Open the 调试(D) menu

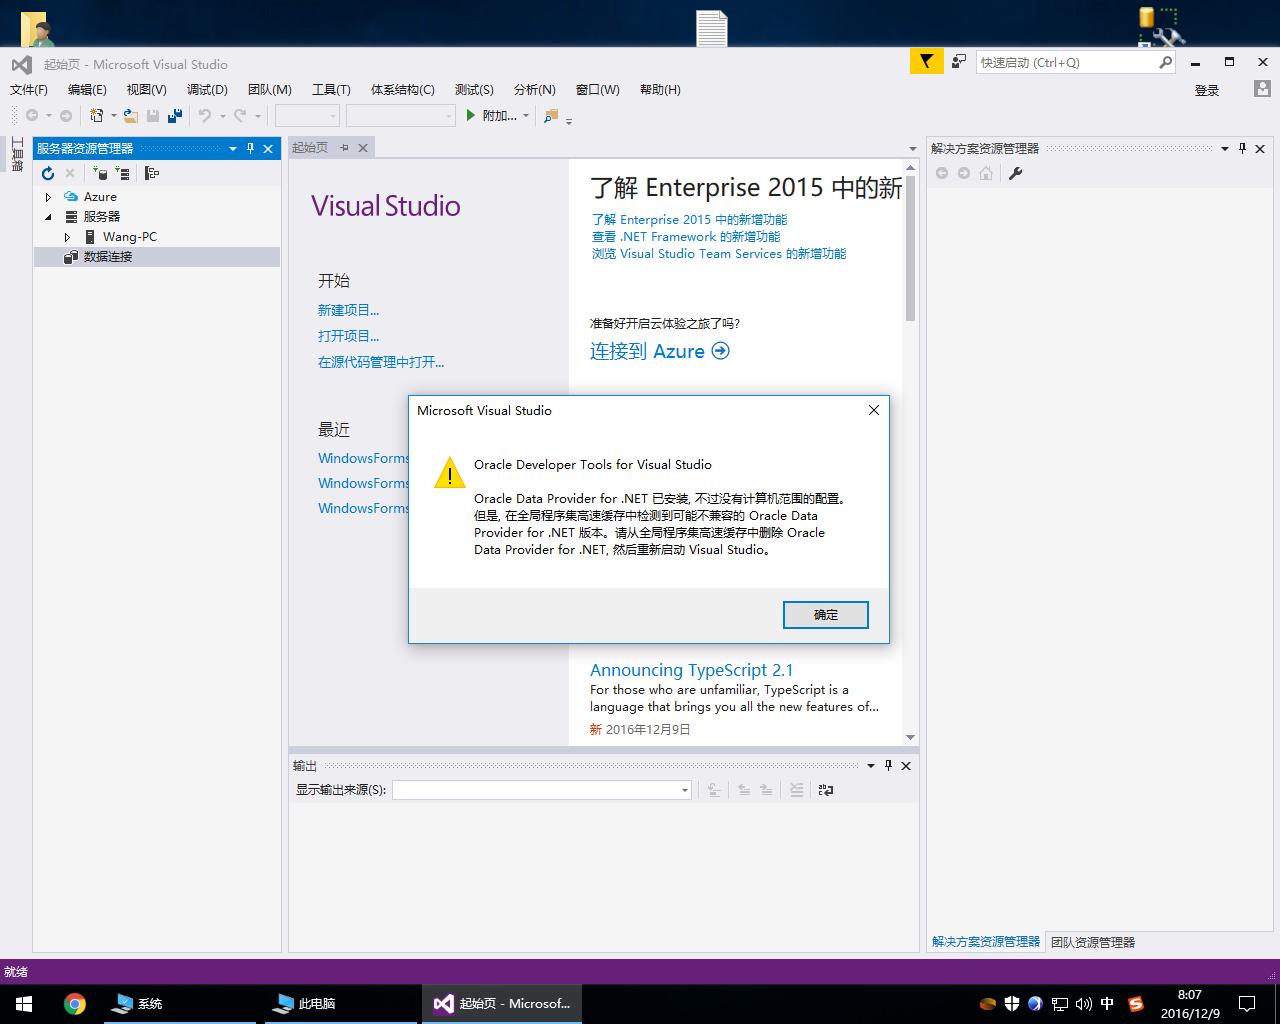(207, 89)
